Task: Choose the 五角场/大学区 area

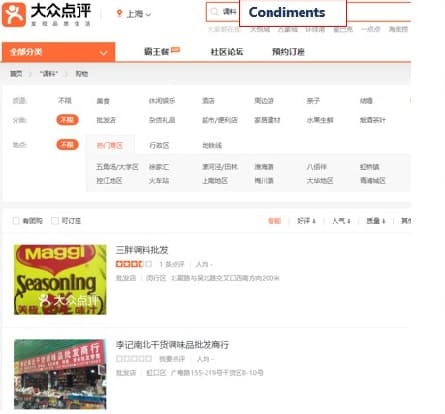Action: pyautogui.click(x=117, y=167)
